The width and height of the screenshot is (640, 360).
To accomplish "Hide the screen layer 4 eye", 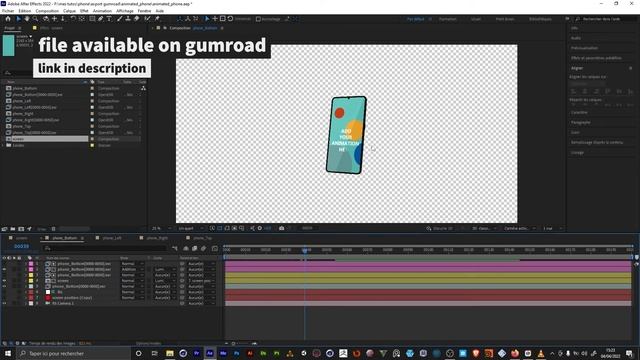I will click(x=4, y=281).
